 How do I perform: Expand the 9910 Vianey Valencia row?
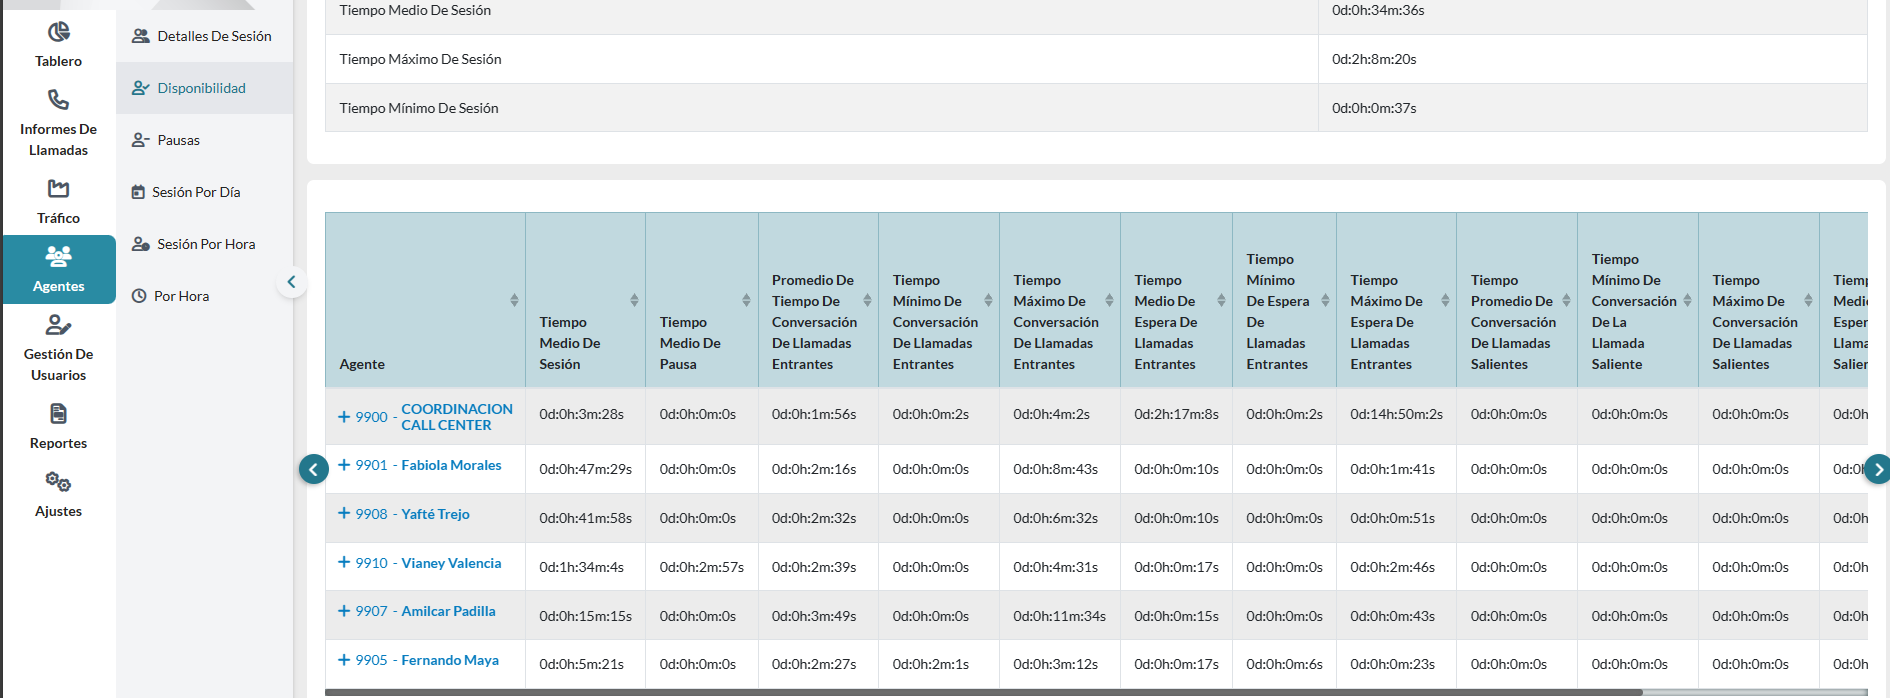click(344, 562)
